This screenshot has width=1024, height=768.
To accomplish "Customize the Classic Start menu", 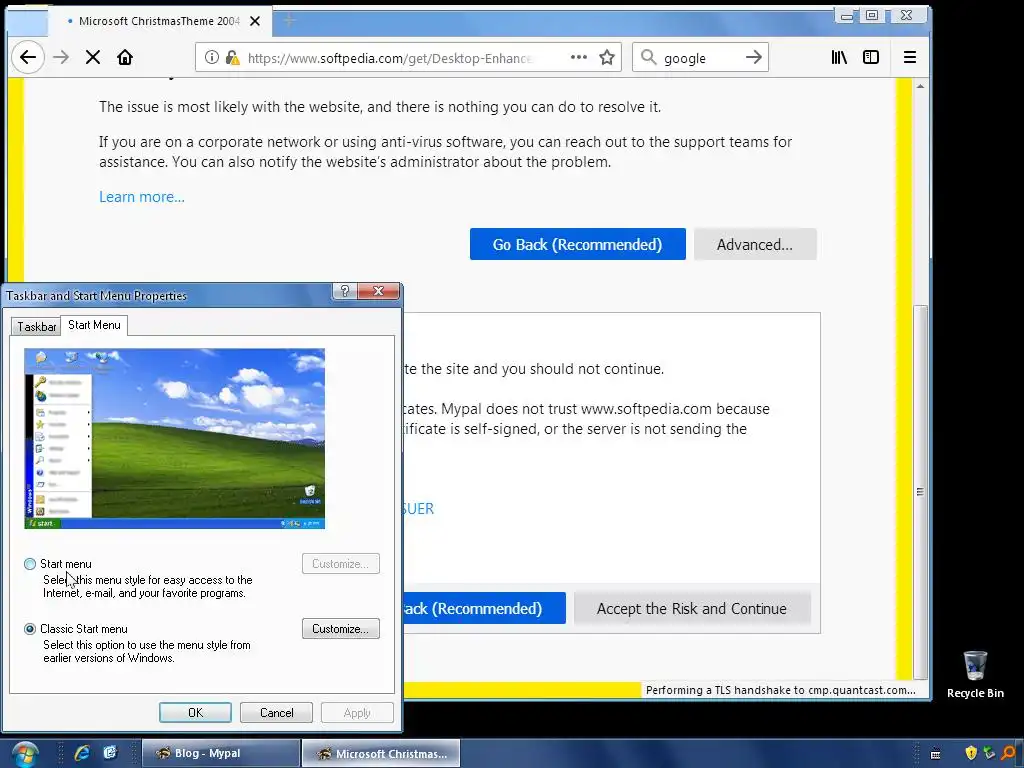I will coord(341,629).
